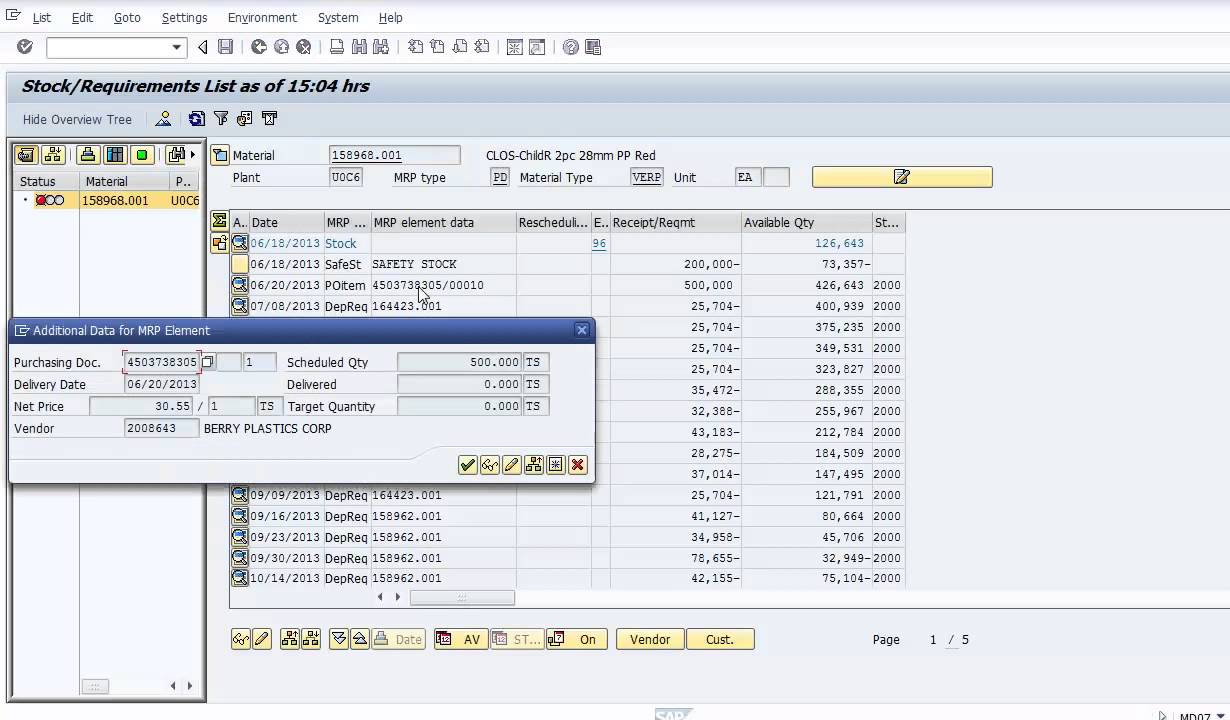Open details icon for POitem 4503738305 row
This screenshot has height=720, width=1230.
pyautogui.click(x=240, y=285)
